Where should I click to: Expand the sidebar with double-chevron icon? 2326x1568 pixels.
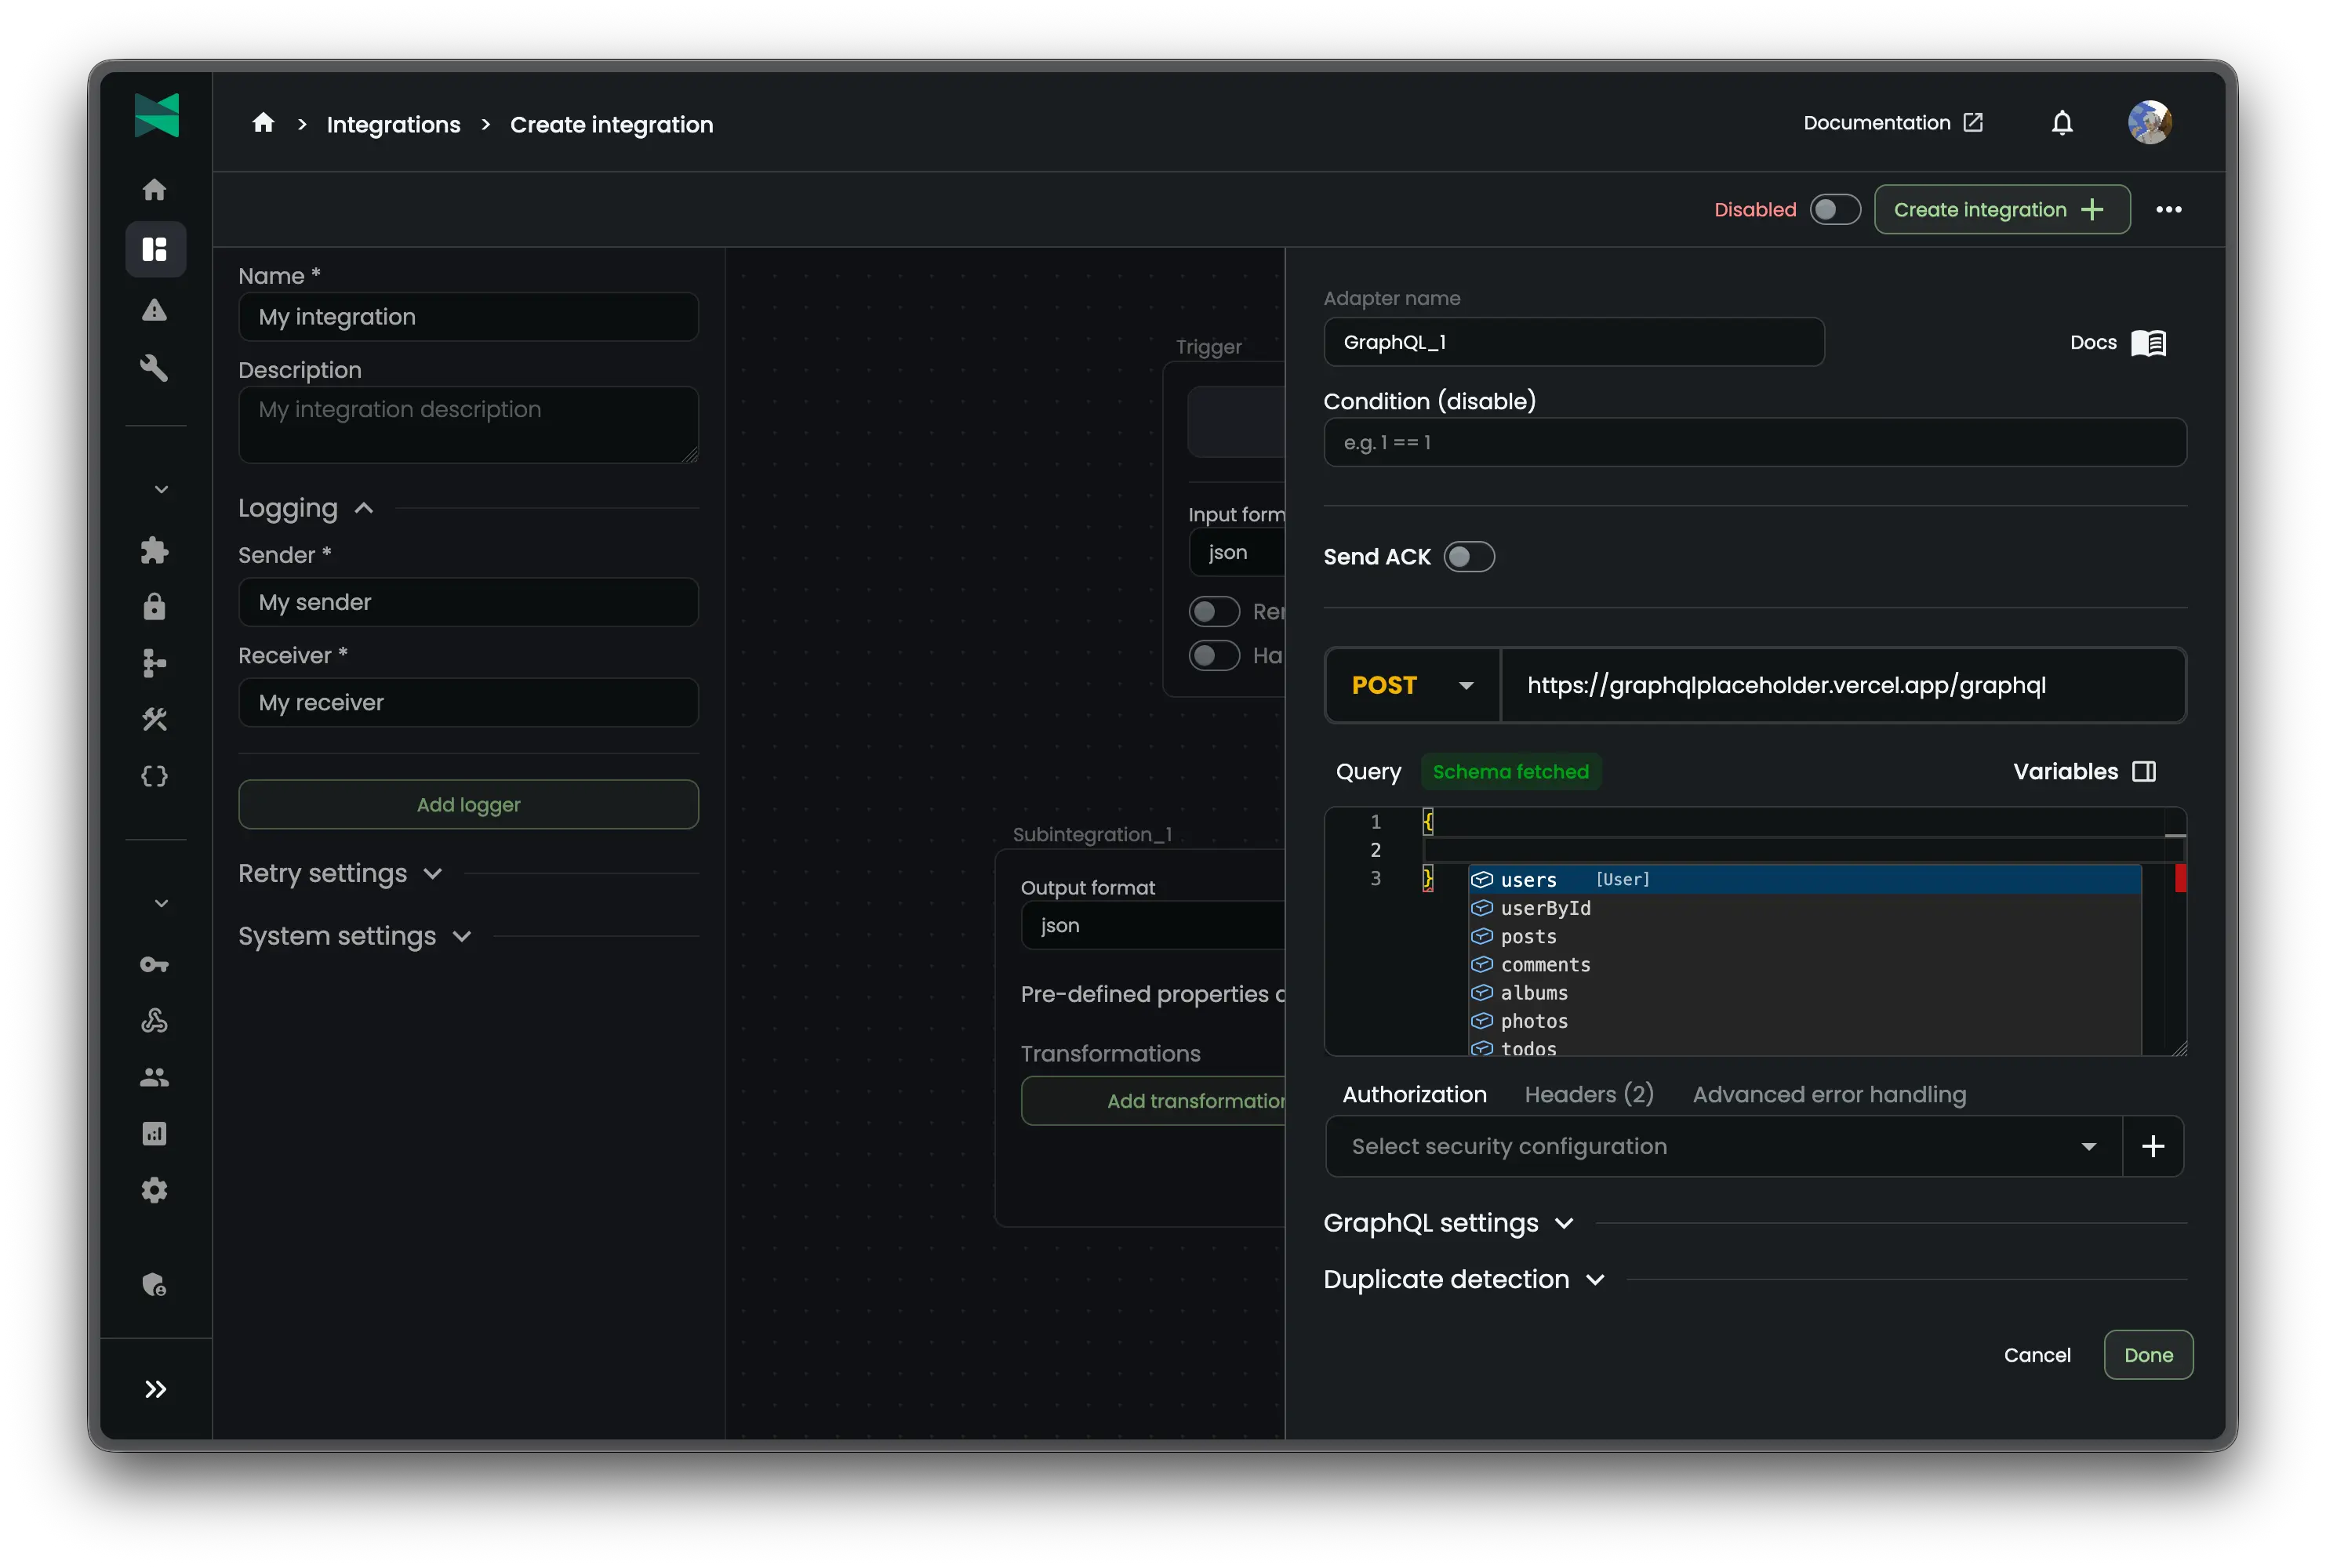tap(155, 1389)
